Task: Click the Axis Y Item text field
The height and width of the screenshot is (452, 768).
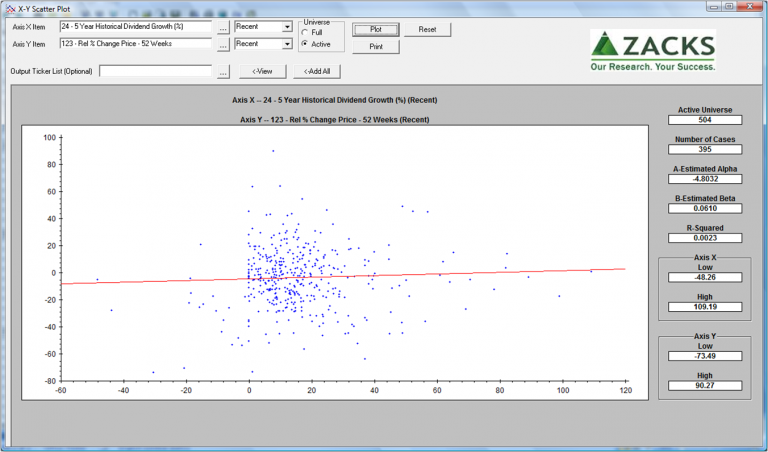Action: (134, 44)
